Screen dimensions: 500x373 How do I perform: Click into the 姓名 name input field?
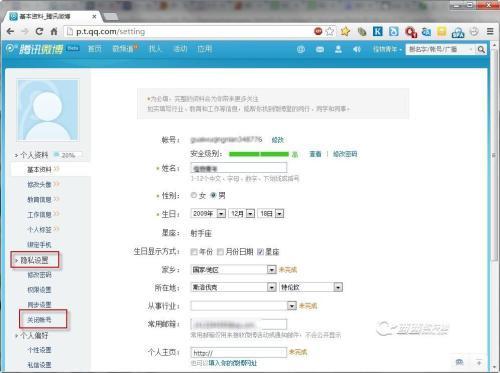pyautogui.click(x=239, y=168)
